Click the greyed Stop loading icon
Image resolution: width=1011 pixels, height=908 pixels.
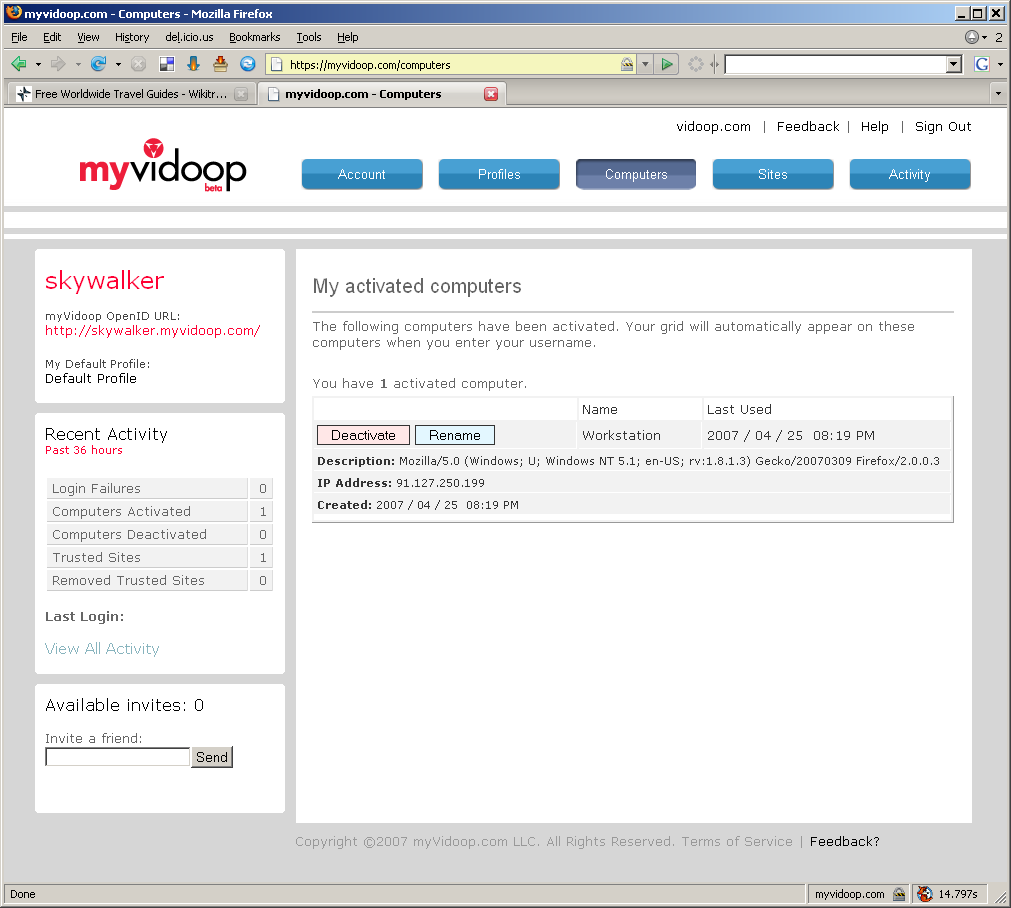click(x=138, y=64)
